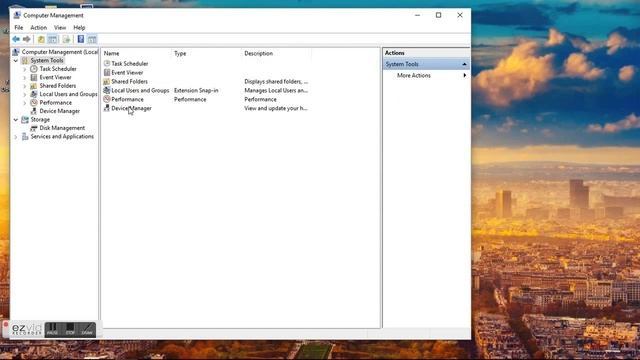Screen dimensions: 640x360
Task: Select Storage in the console tree
Action: [x=40, y=120]
